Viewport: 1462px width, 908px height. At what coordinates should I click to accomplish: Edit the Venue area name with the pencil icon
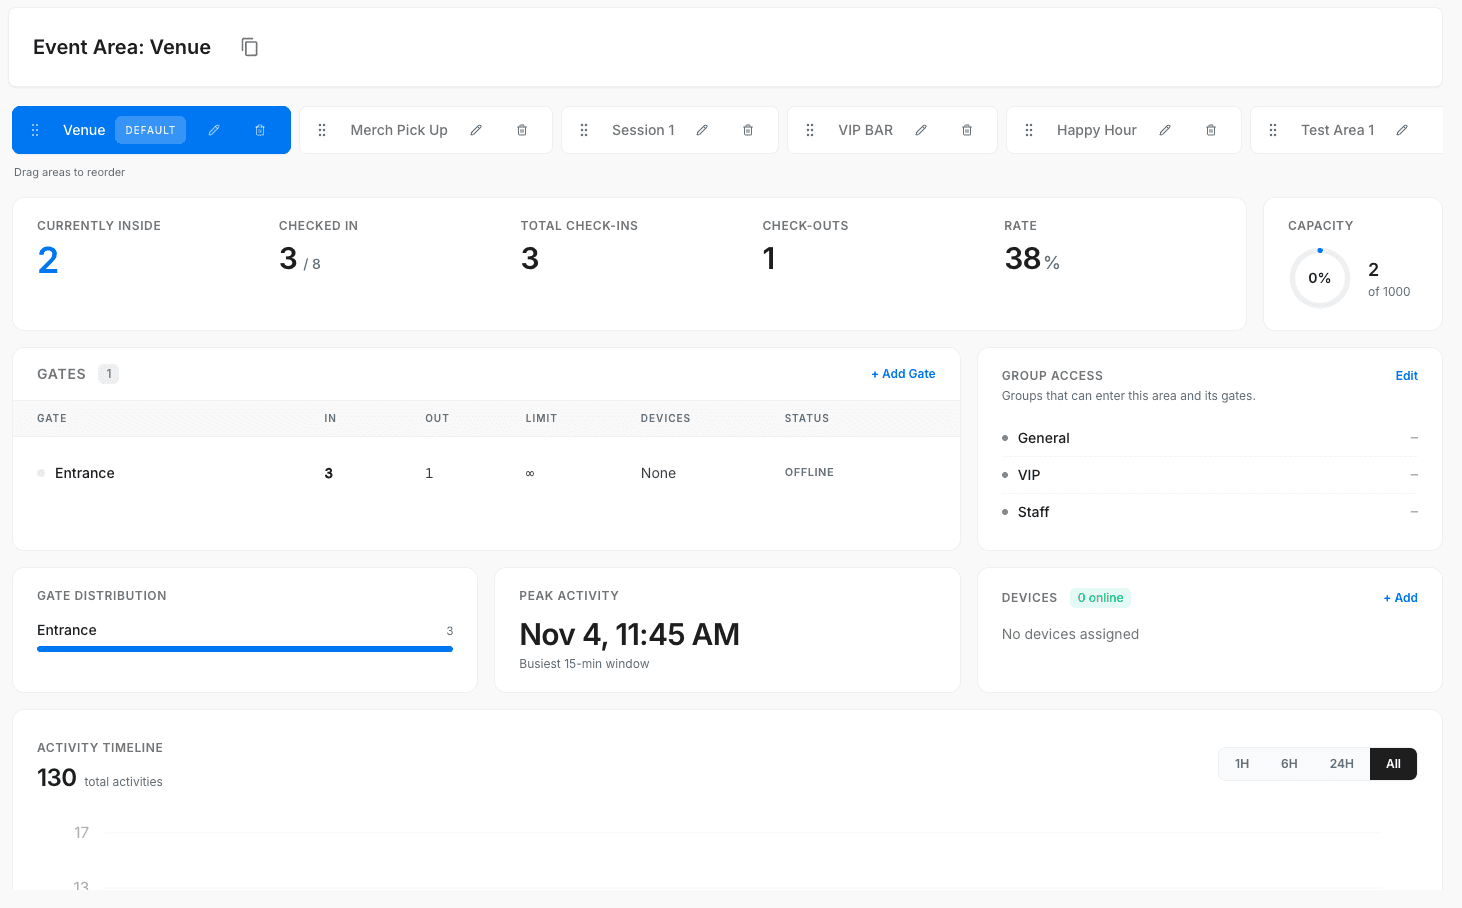213,129
